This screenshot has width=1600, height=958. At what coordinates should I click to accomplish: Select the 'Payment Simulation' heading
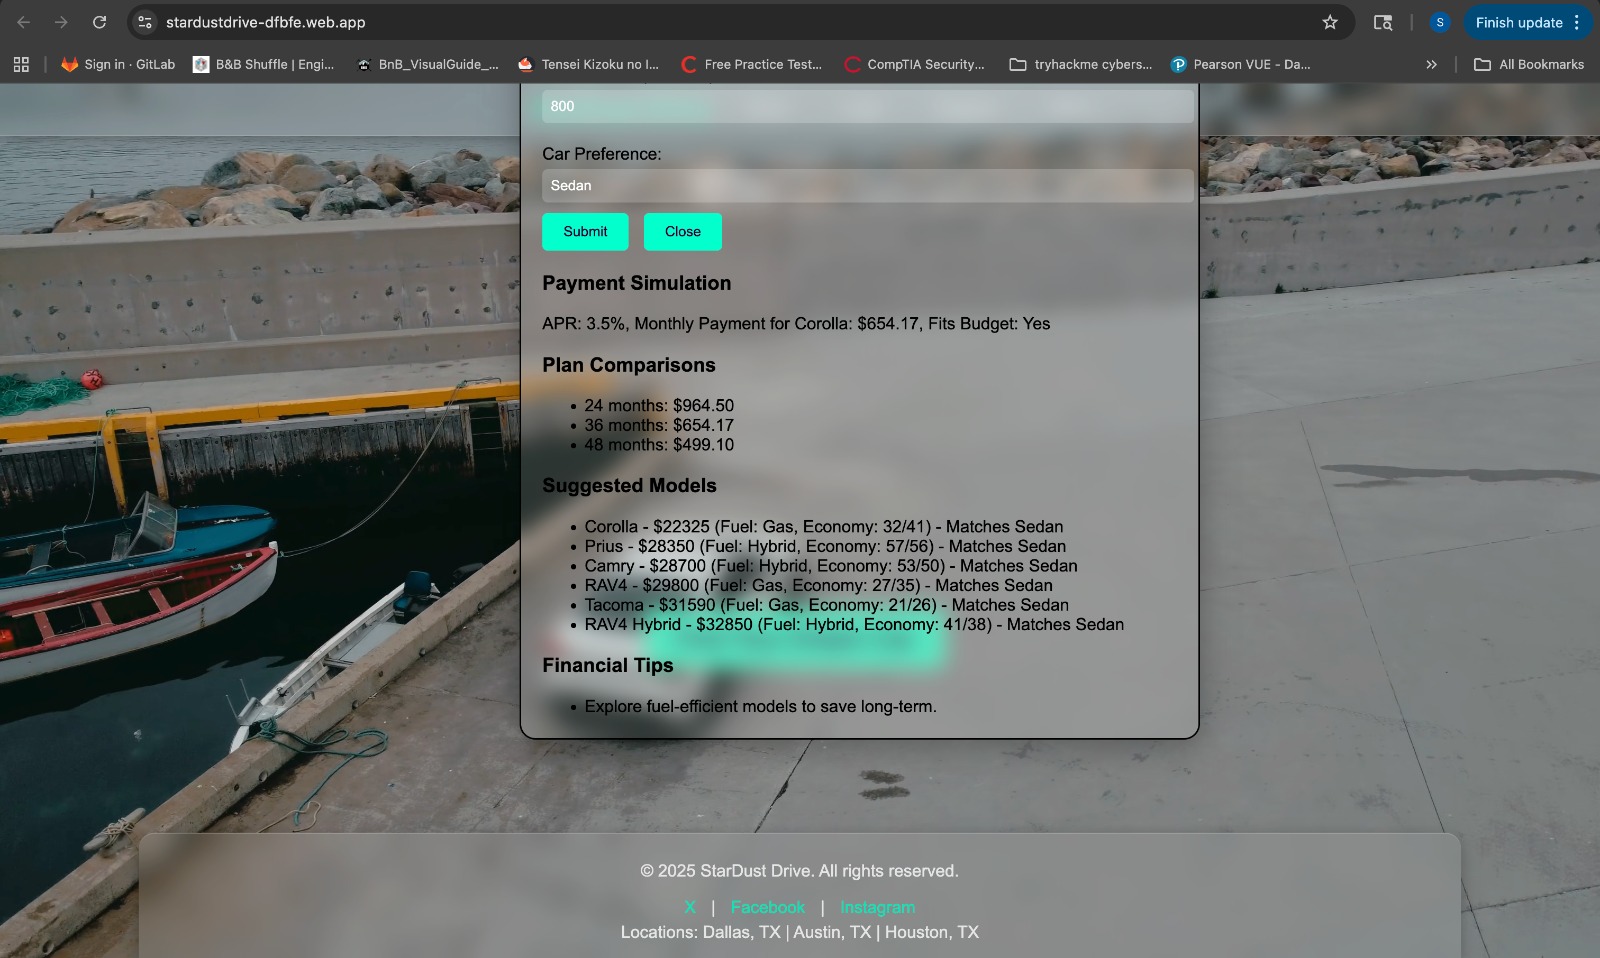[636, 283]
